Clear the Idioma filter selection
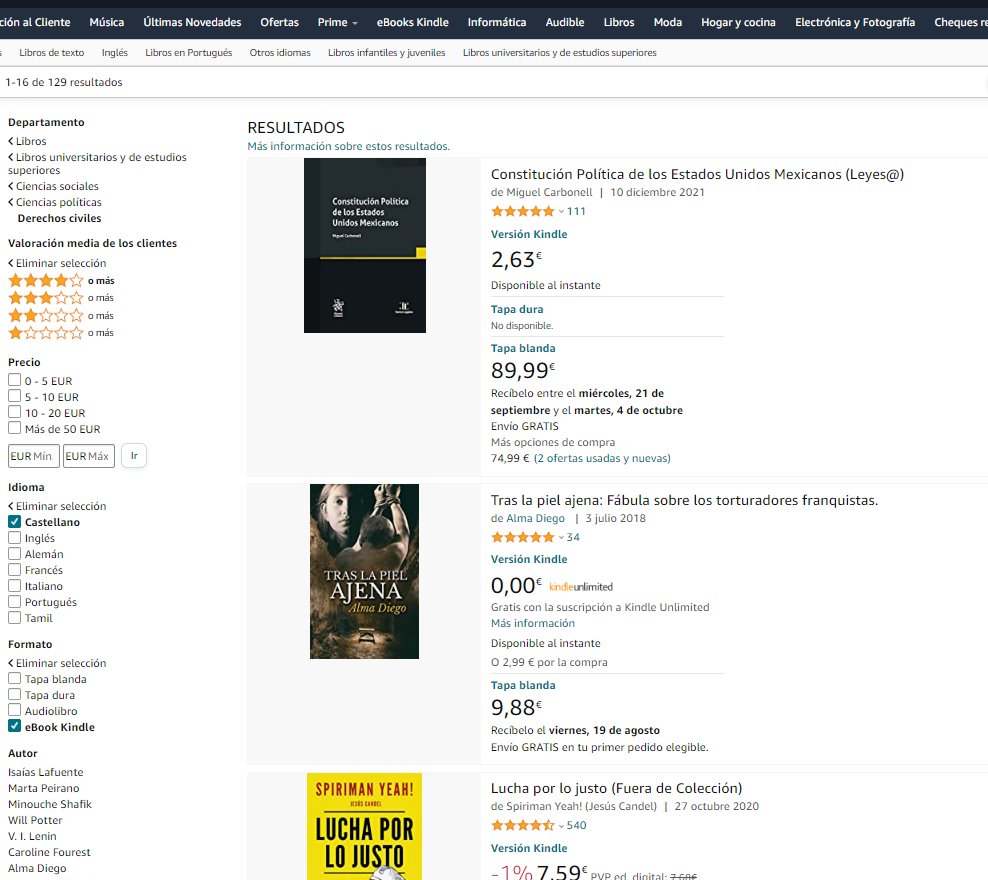 click(x=57, y=506)
